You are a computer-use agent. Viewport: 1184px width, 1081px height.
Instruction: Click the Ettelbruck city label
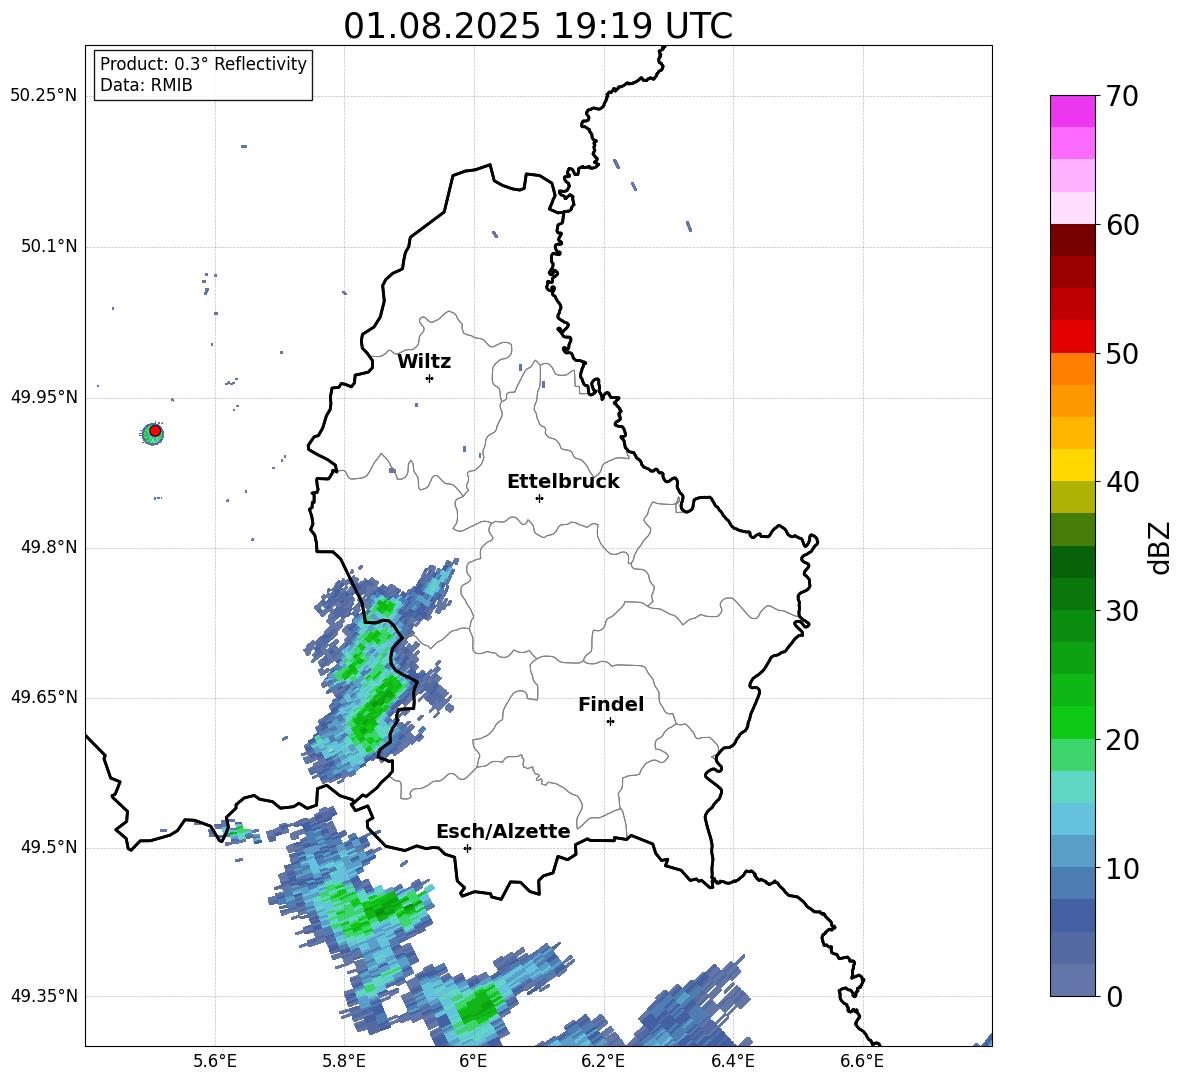(563, 482)
